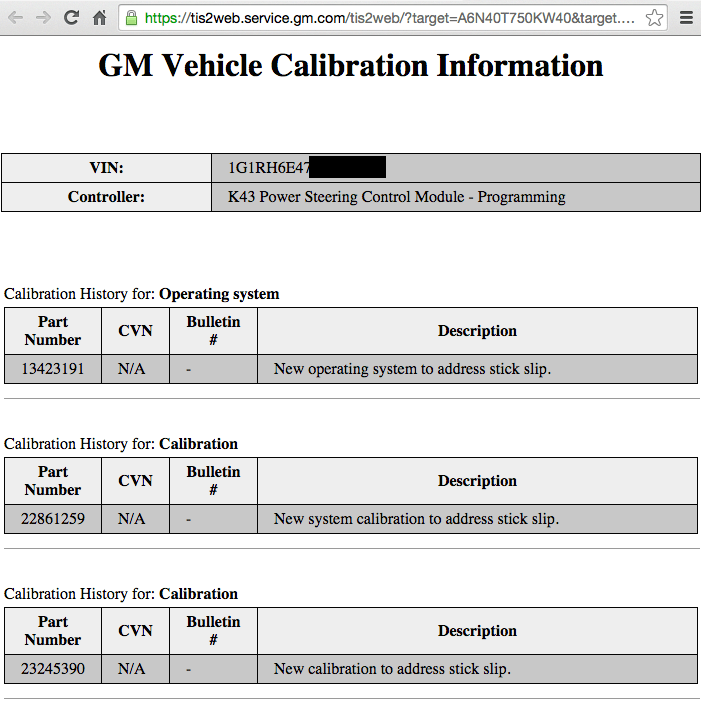Select part number 22861259
The width and height of the screenshot is (701, 704).
(x=53, y=519)
